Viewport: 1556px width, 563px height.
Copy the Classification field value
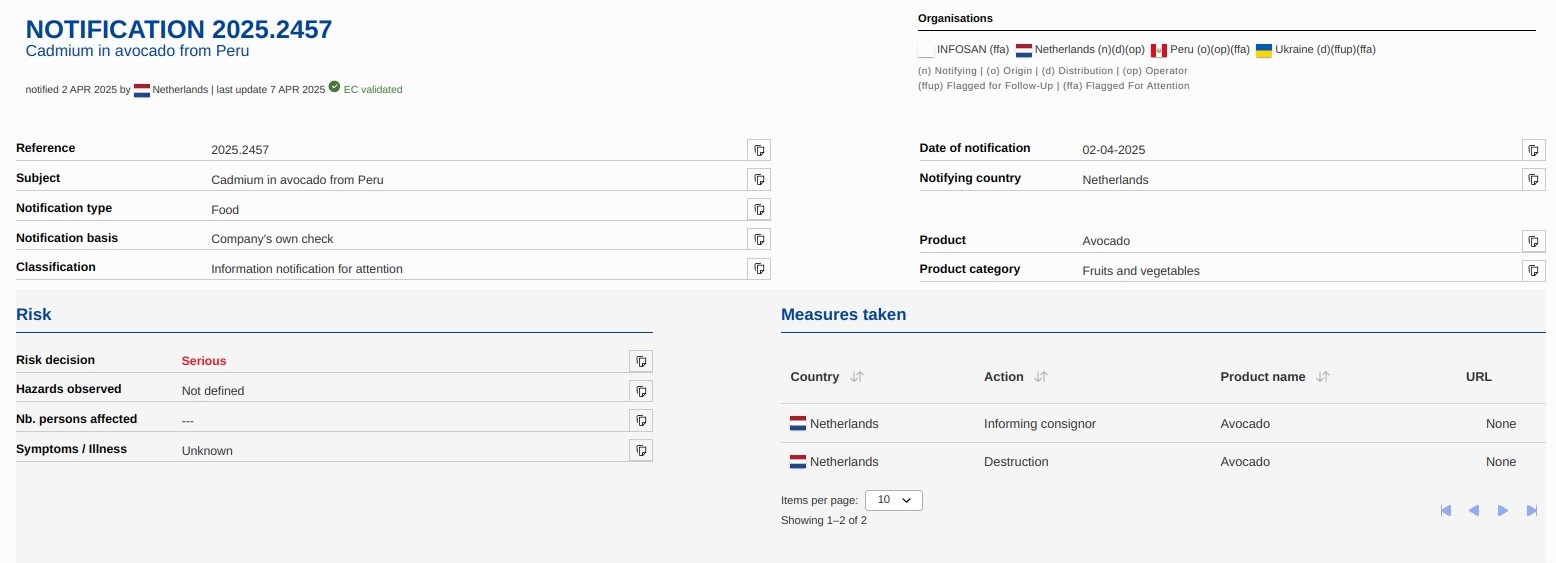coord(759,269)
